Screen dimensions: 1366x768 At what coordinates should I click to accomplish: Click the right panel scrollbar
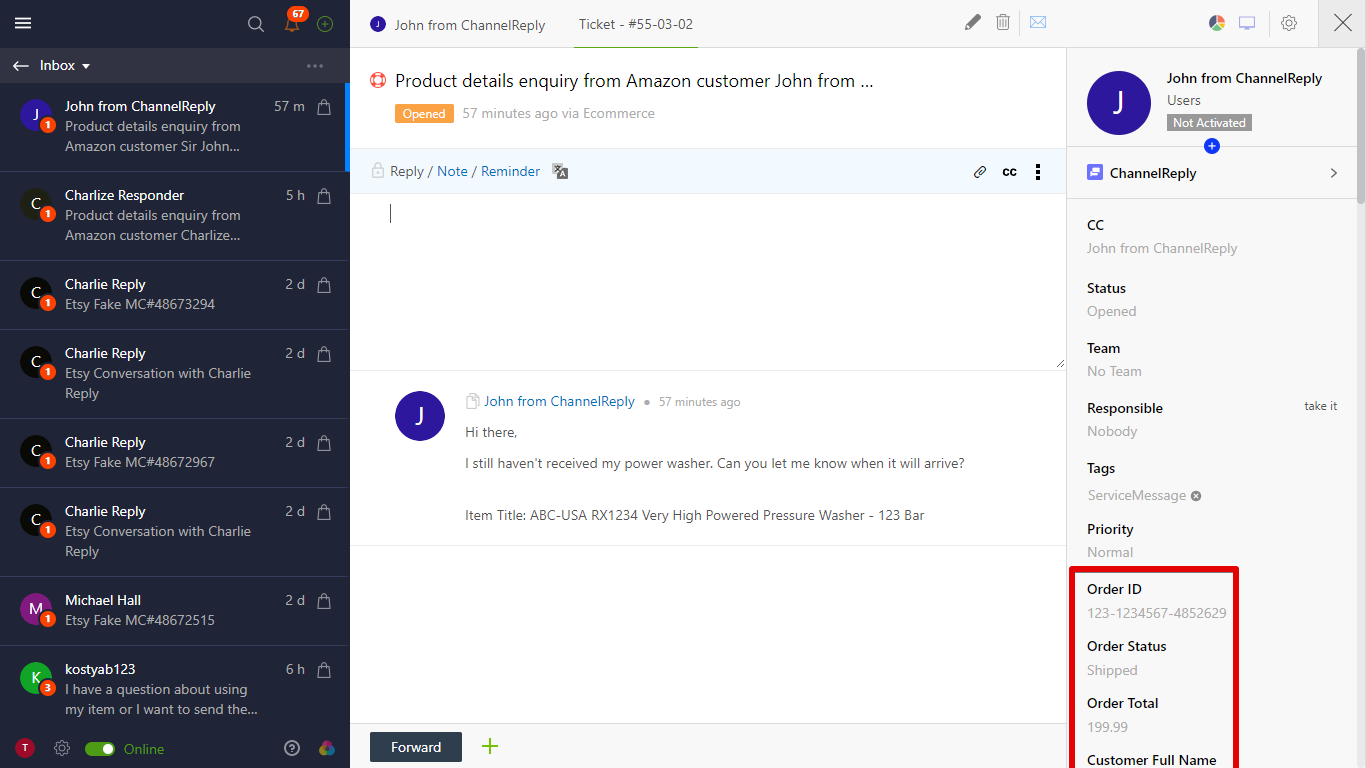1359,125
